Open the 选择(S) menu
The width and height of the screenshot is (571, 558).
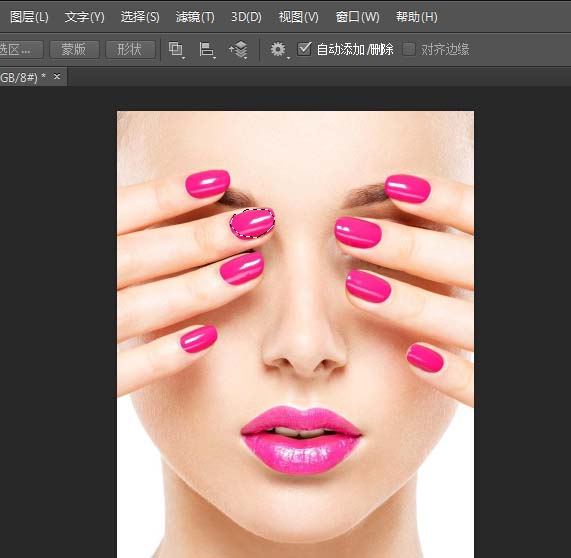(x=140, y=17)
